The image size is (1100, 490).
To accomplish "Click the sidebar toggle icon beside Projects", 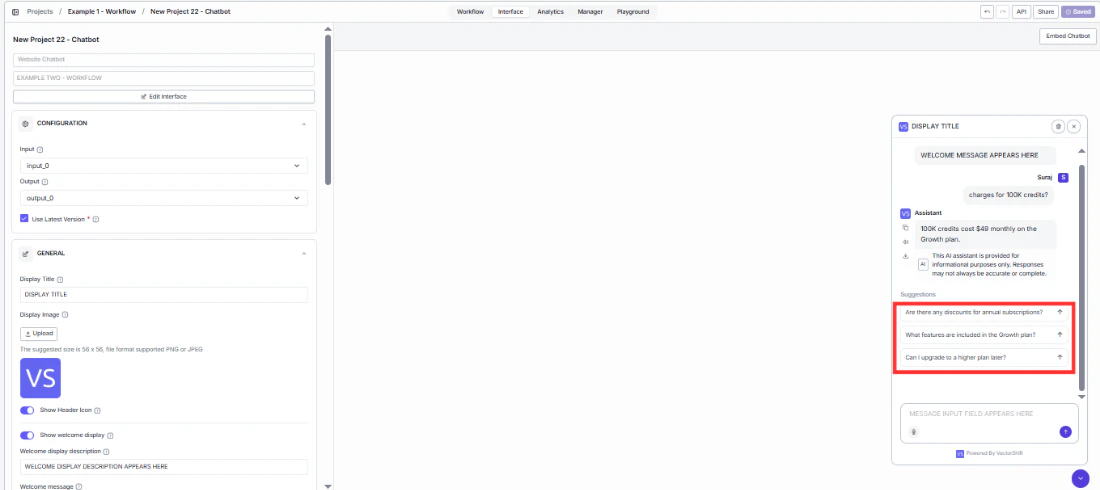I will coord(15,12).
